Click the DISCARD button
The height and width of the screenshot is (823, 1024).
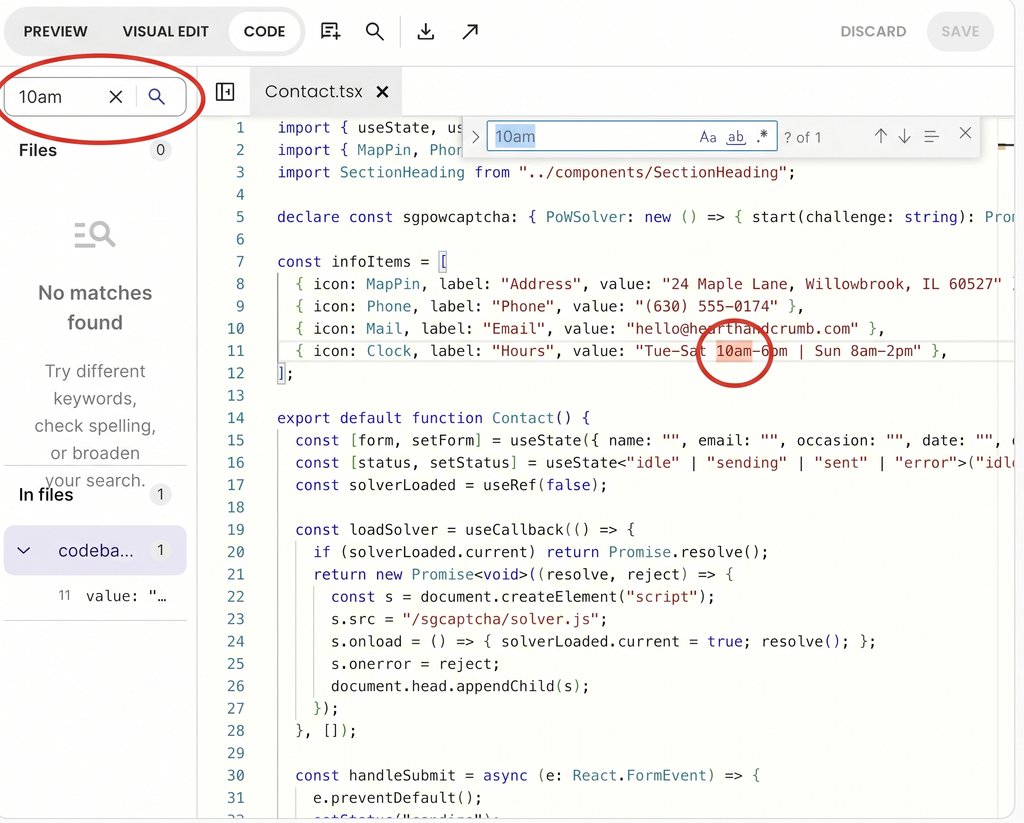[x=873, y=31]
